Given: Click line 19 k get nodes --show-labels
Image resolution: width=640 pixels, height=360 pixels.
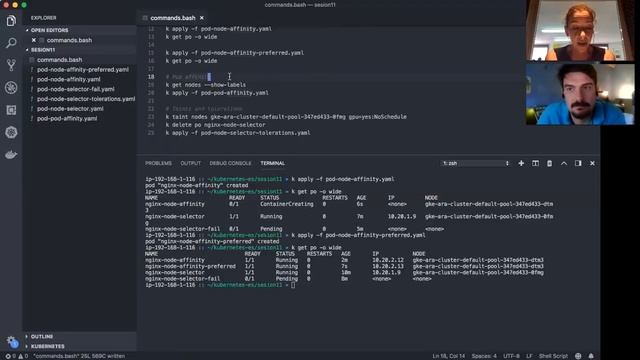Looking at the screenshot, I should pyautogui.click(x=206, y=85).
